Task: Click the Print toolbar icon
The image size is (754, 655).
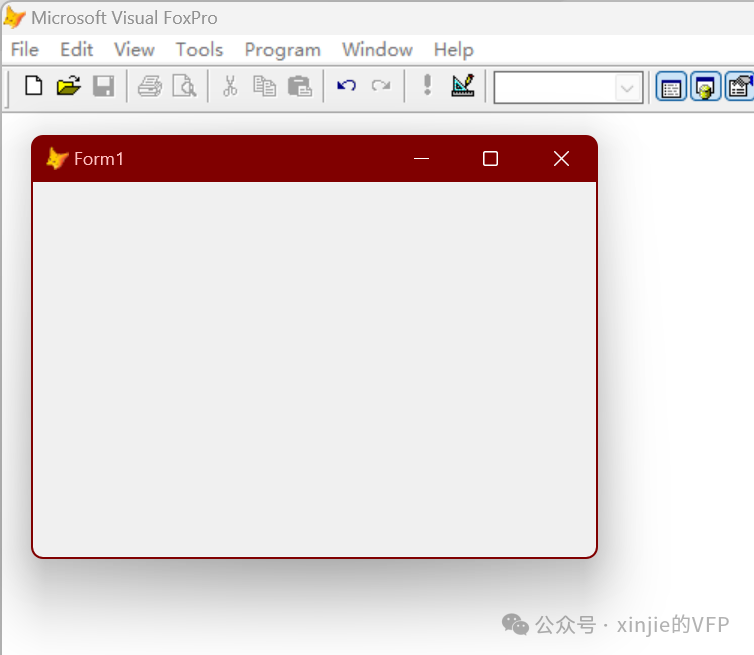Action: [150, 86]
